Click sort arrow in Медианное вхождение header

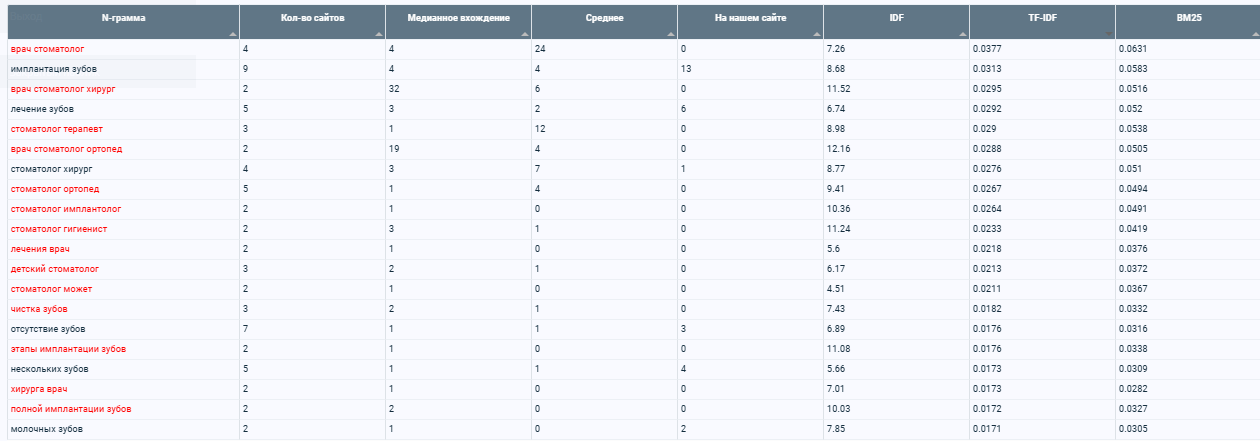[524, 34]
